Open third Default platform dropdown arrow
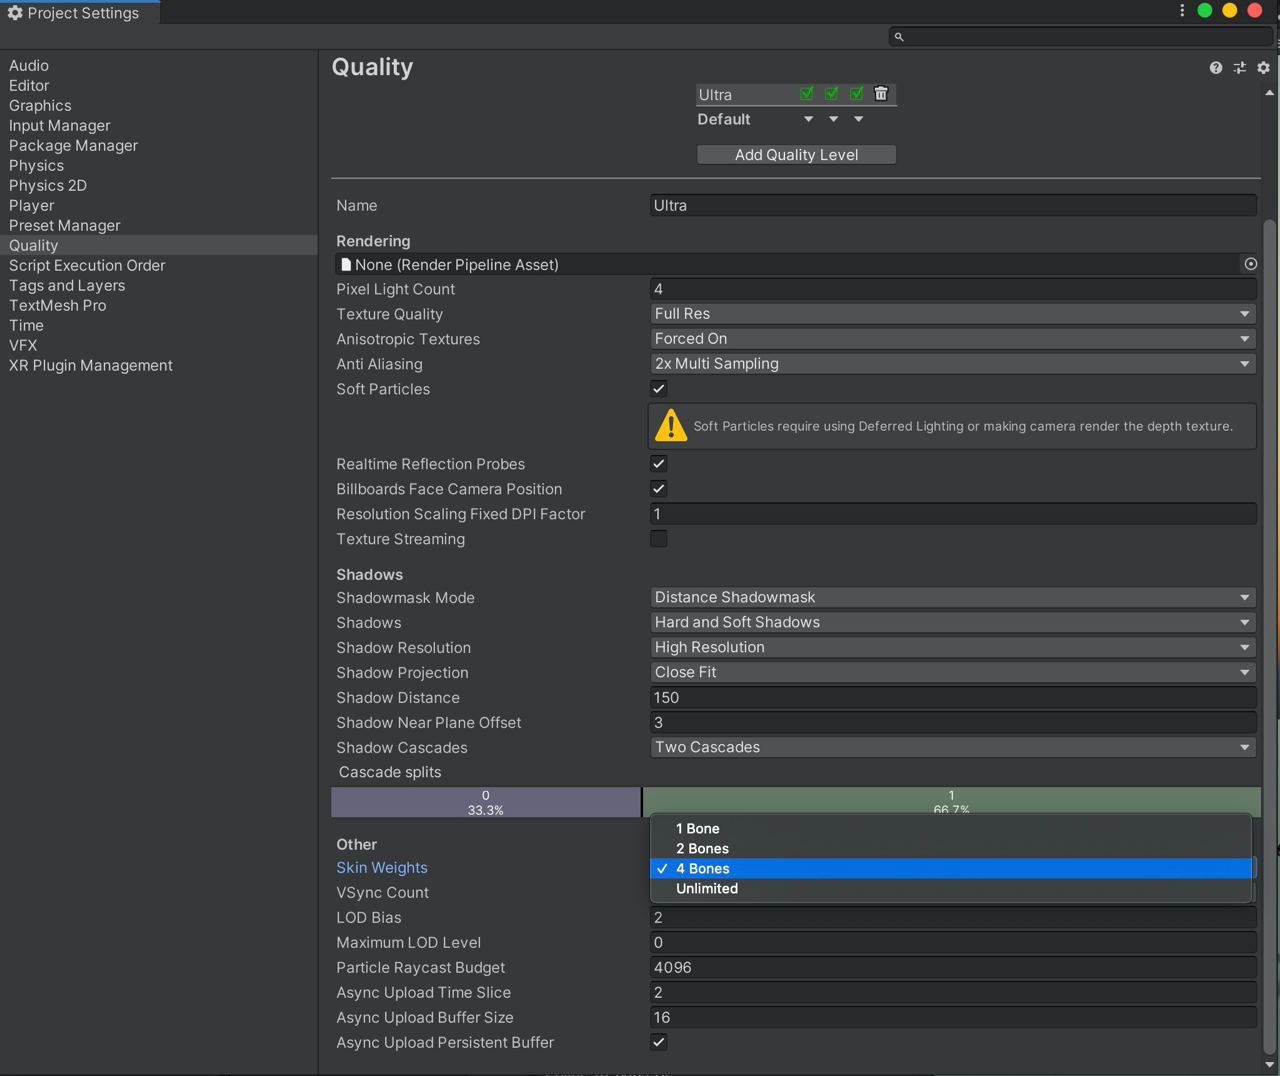This screenshot has height=1076, width=1280. [858, 119]
